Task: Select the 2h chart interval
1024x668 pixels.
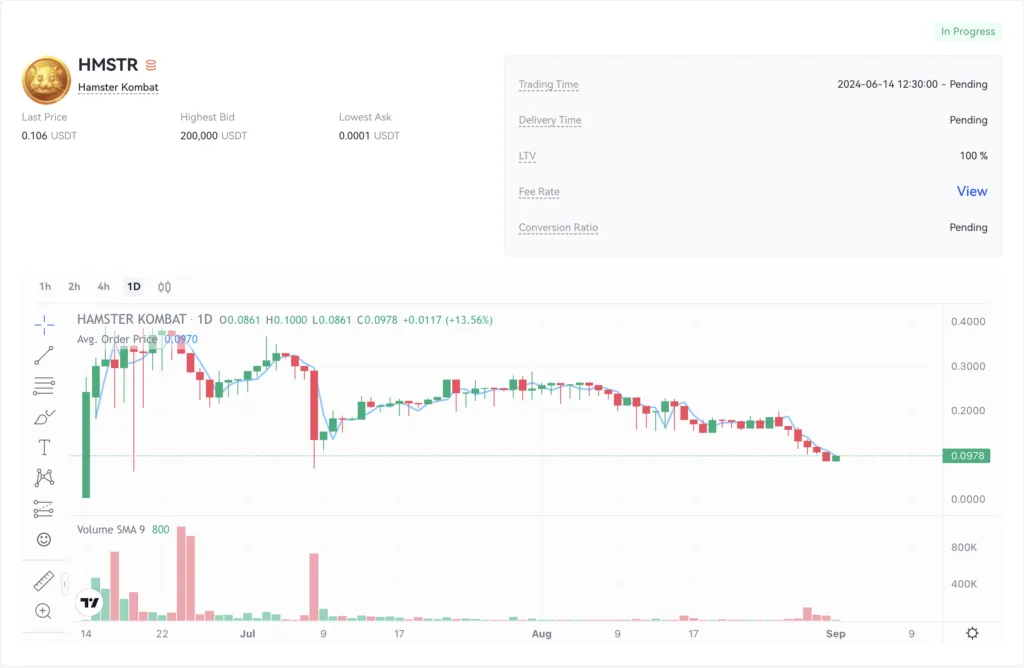Action: click(x=74, y=287)
